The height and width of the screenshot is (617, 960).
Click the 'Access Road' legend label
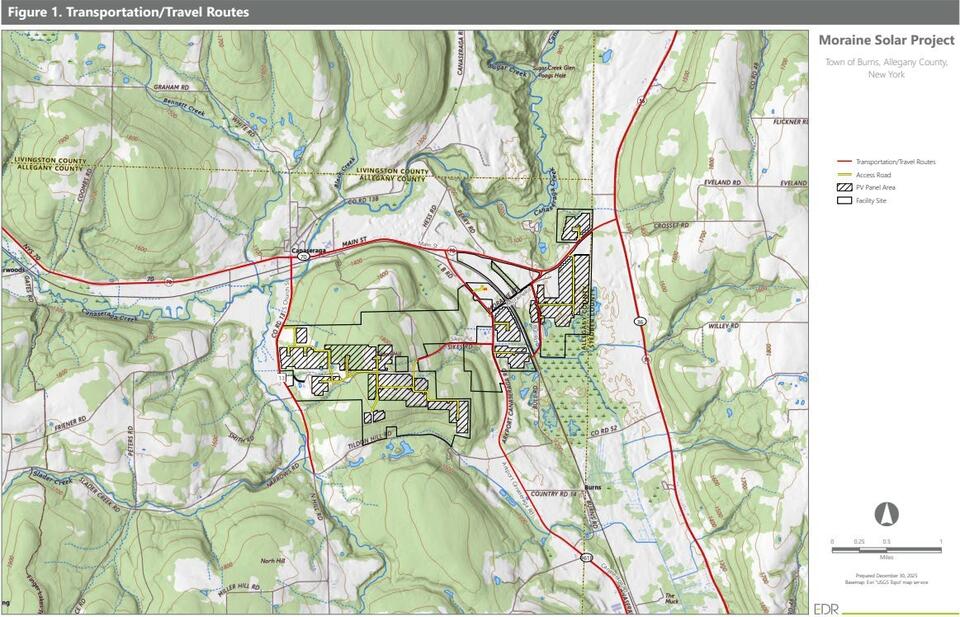pos(873,174)
